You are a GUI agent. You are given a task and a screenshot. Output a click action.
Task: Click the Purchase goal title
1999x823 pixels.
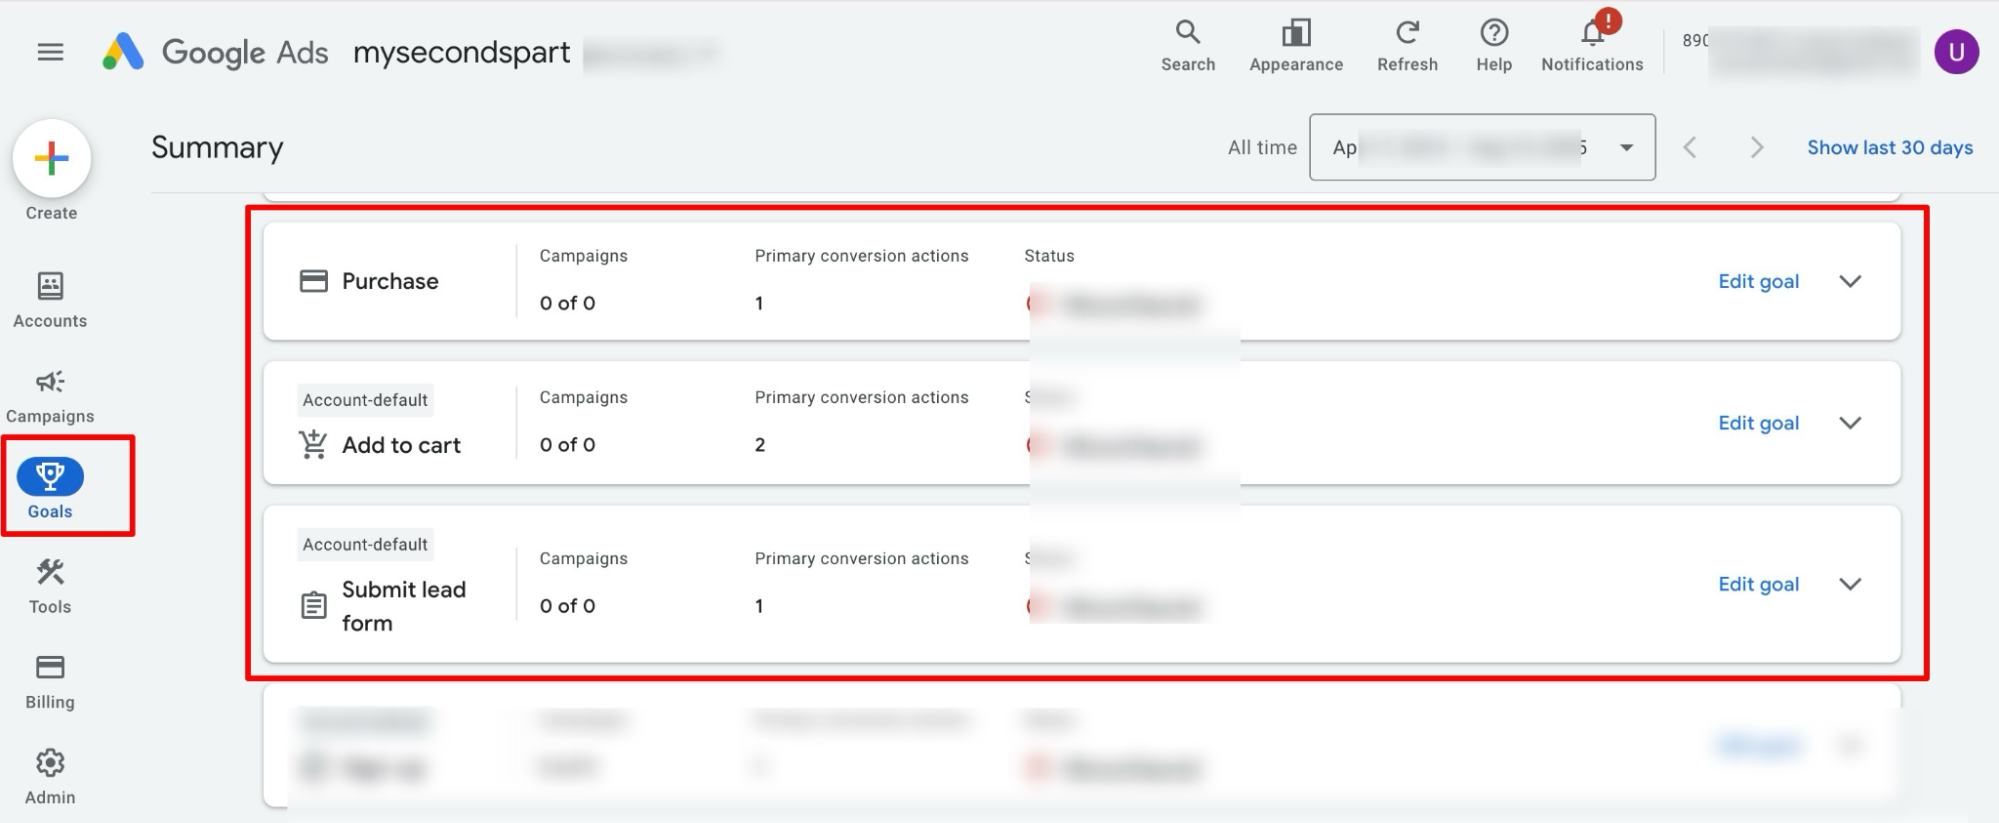coord(390,281)
